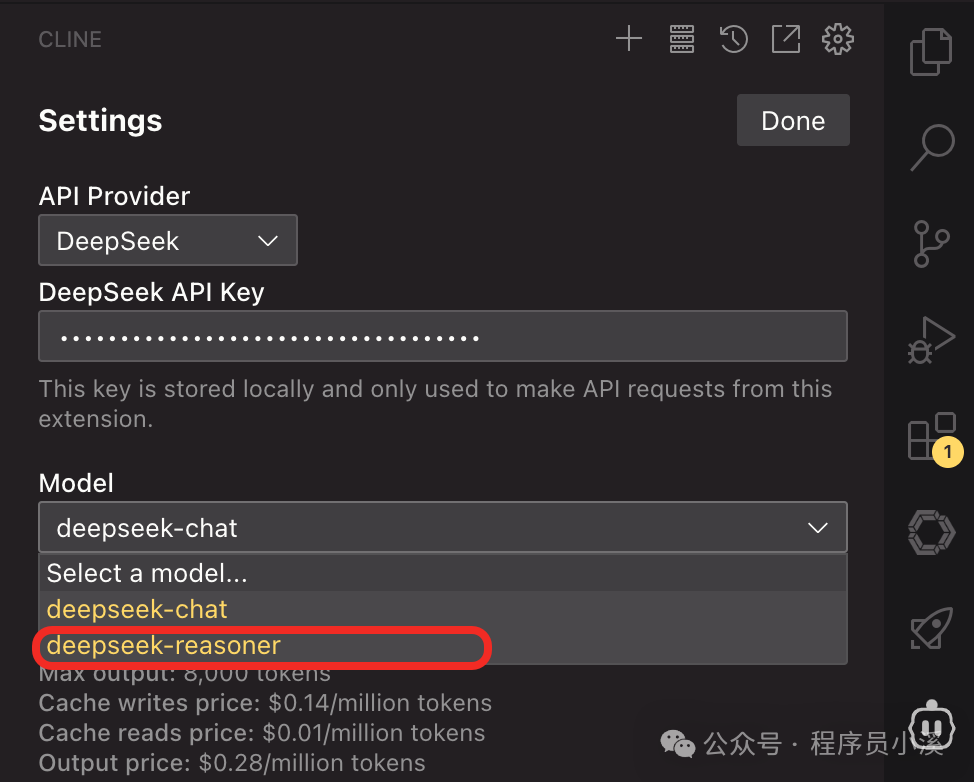Open the MCP Servers icon

pyautogui.click(x=681, y=39)
